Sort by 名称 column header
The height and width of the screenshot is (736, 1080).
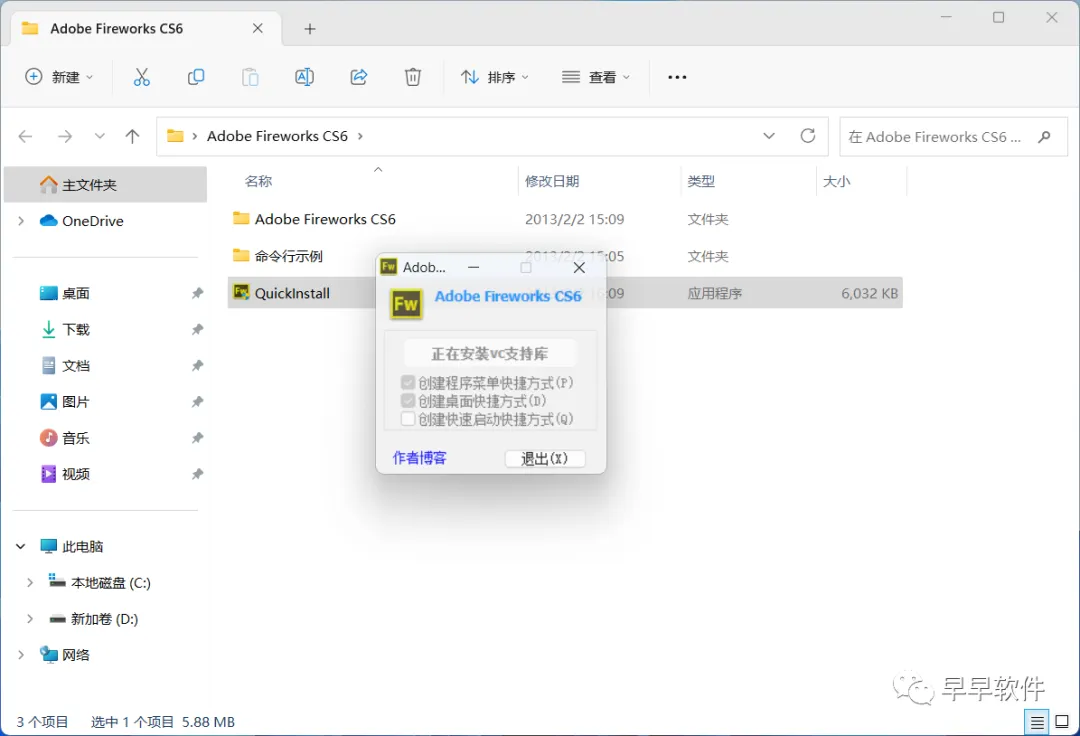[x=258, y=181]
